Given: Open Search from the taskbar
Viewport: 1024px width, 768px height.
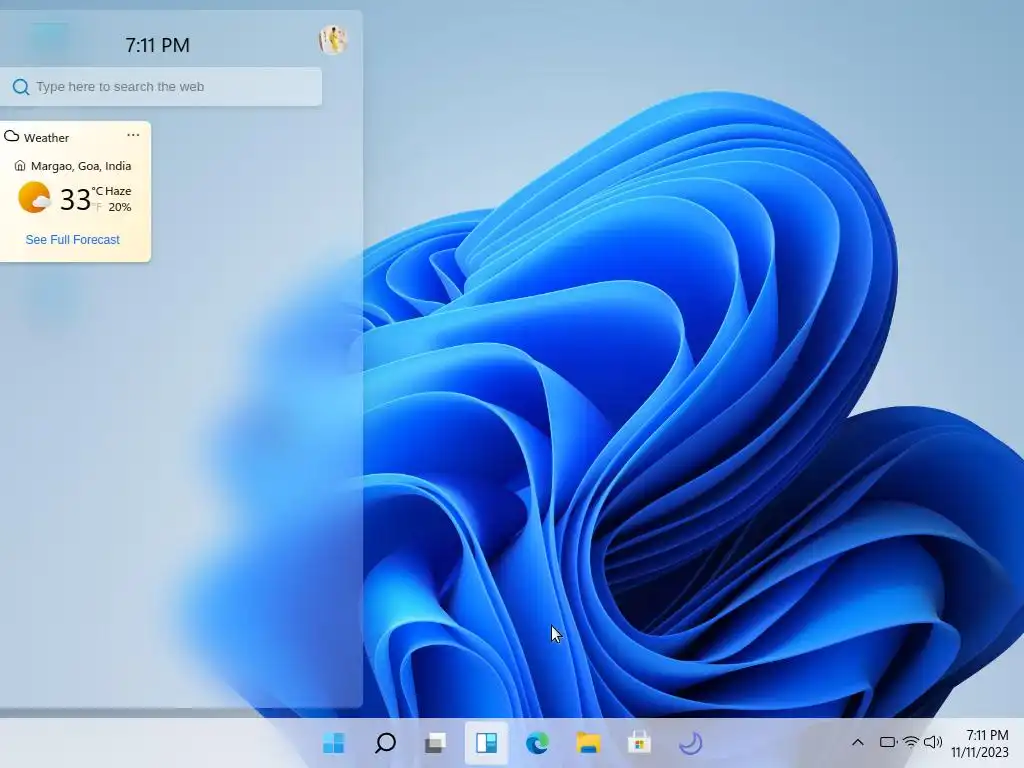Looking at the screenshot, I should (385, 743).
